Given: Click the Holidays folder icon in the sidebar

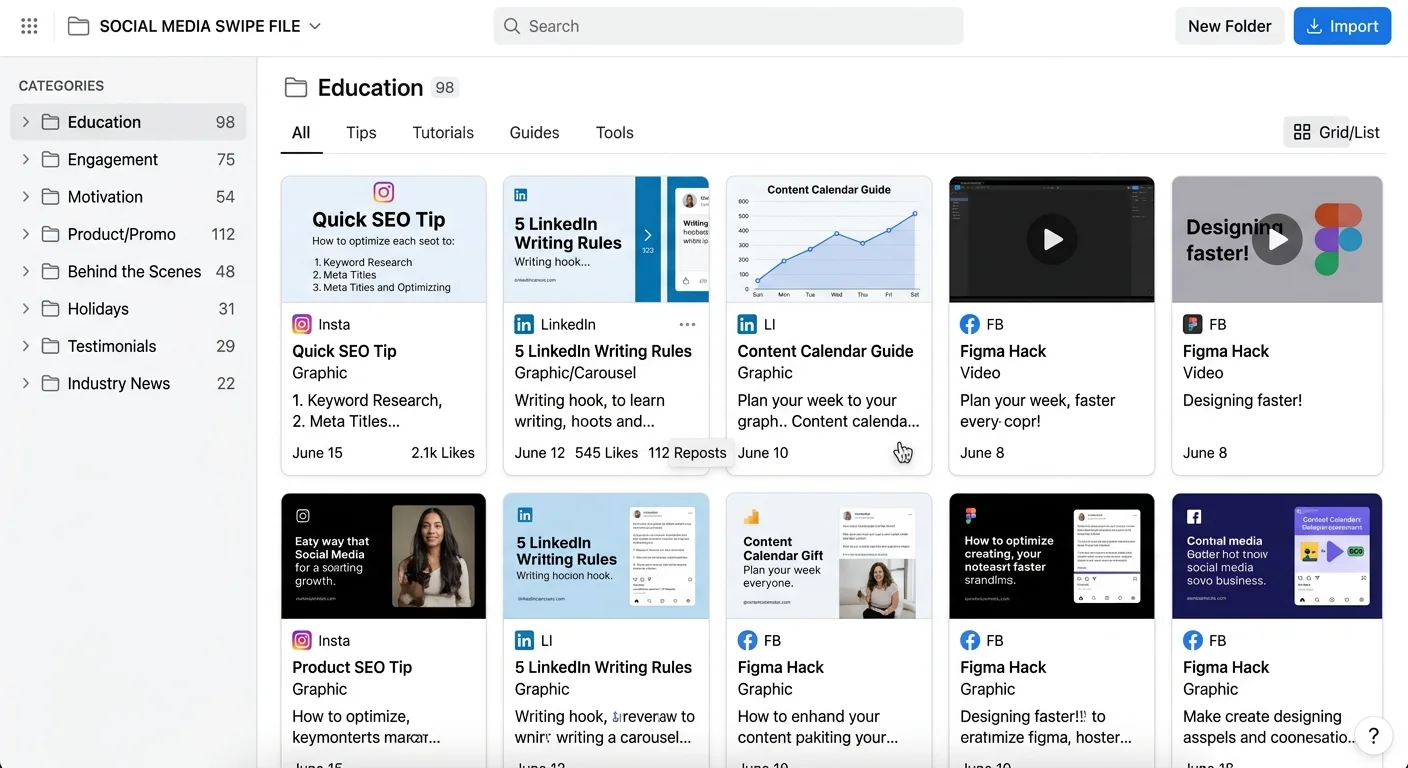Looking at the screenshot, I should point(50,308).
